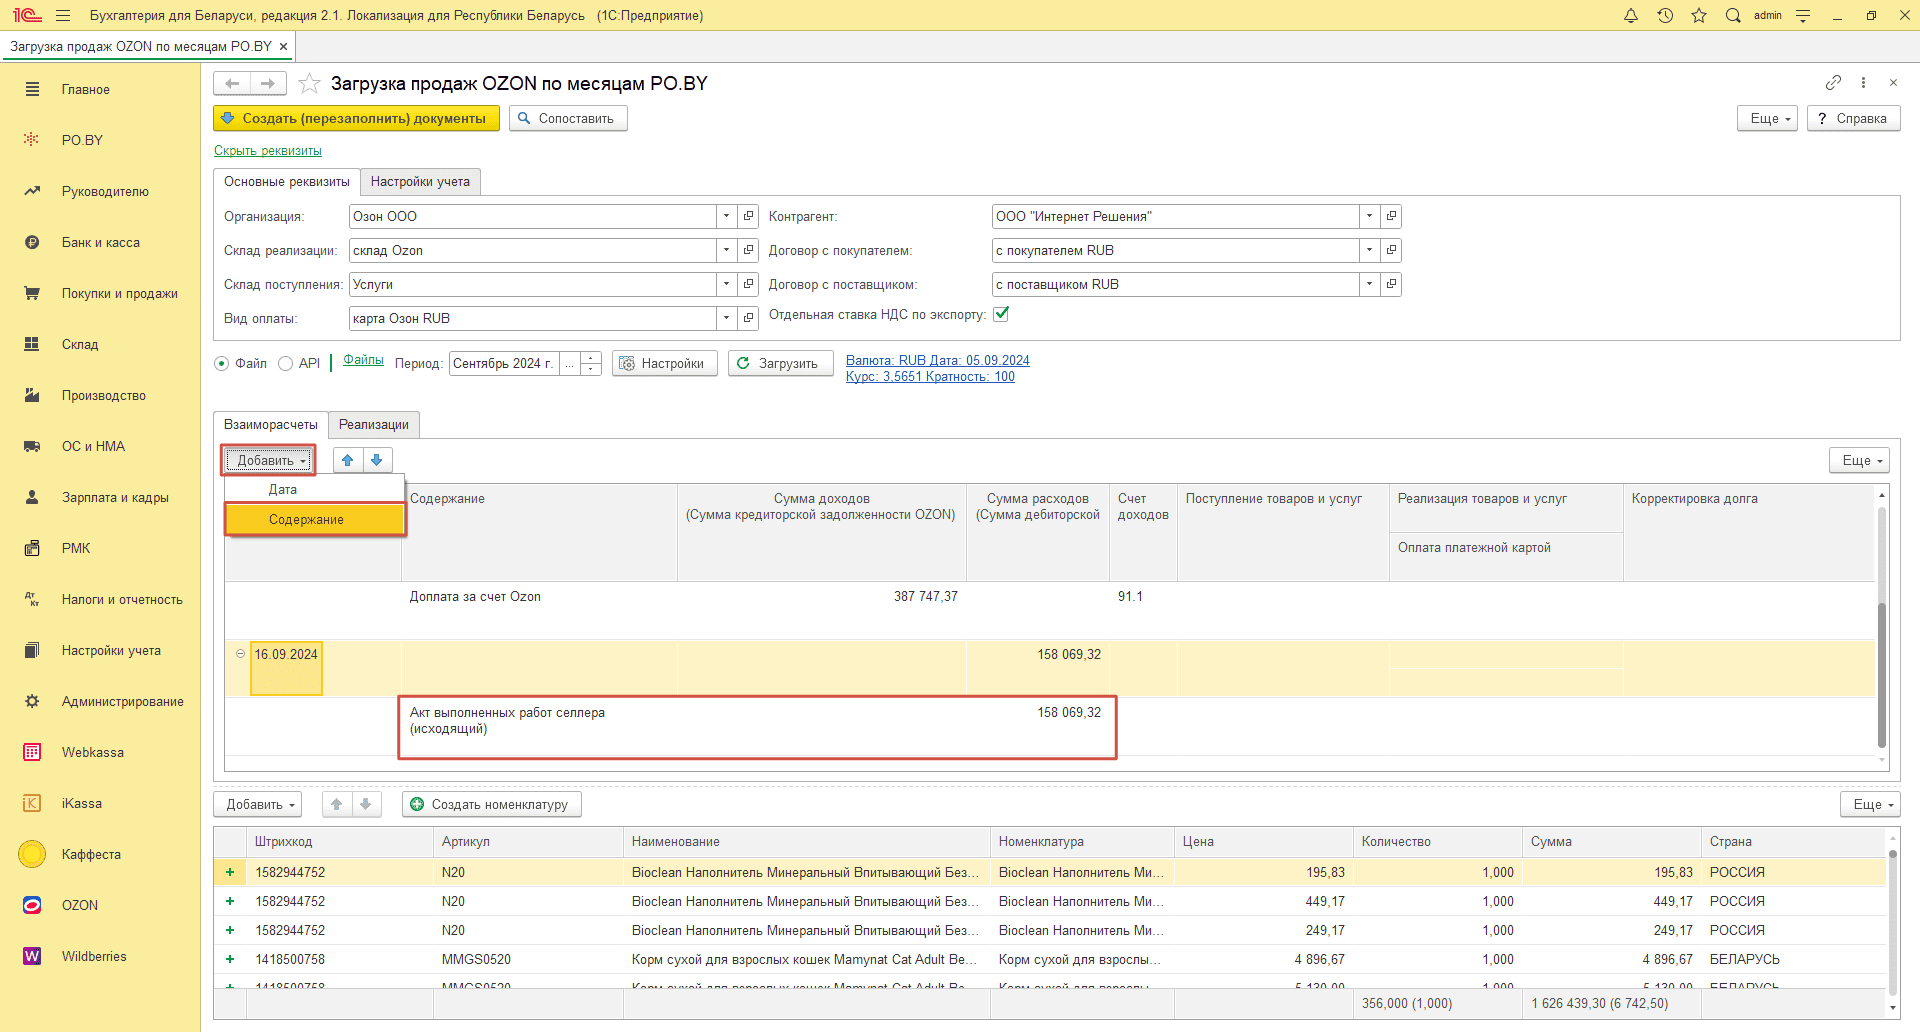
Task: Open Договор с поставщиком dropdown arrow
Action: tap(1369, 284)
